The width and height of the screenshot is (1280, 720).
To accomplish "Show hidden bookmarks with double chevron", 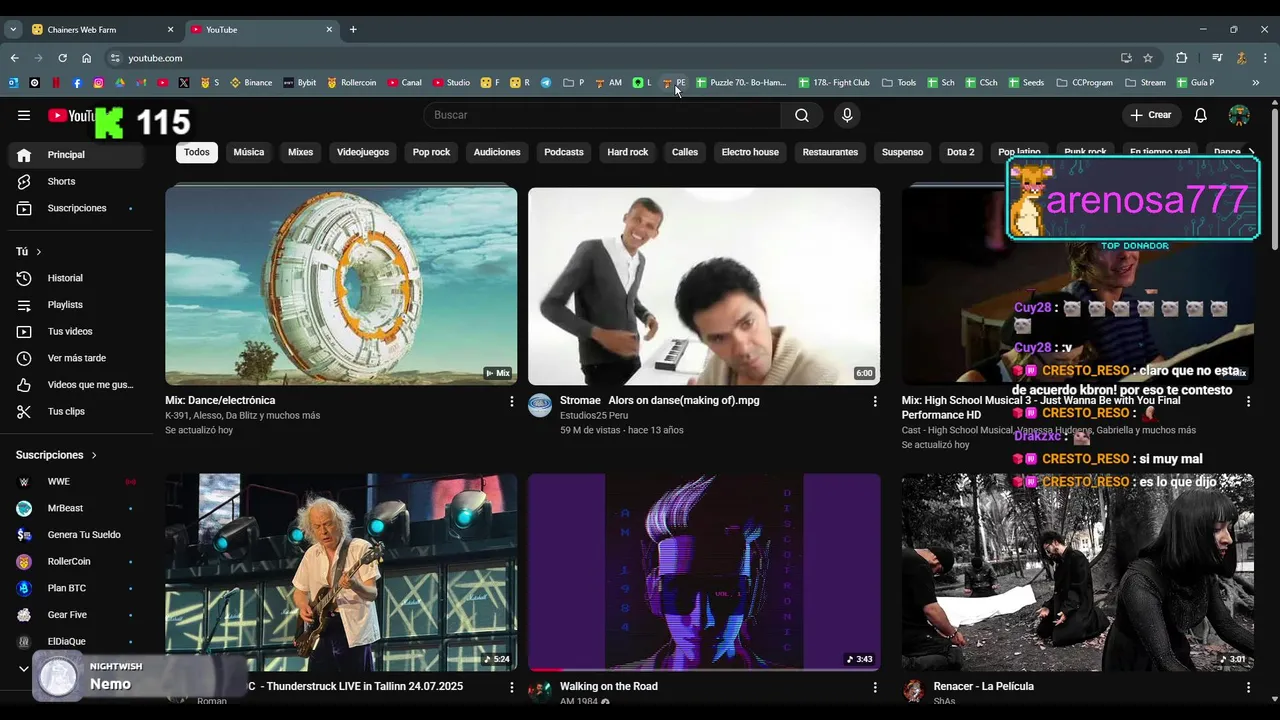I will click(x=1255, y=83).
